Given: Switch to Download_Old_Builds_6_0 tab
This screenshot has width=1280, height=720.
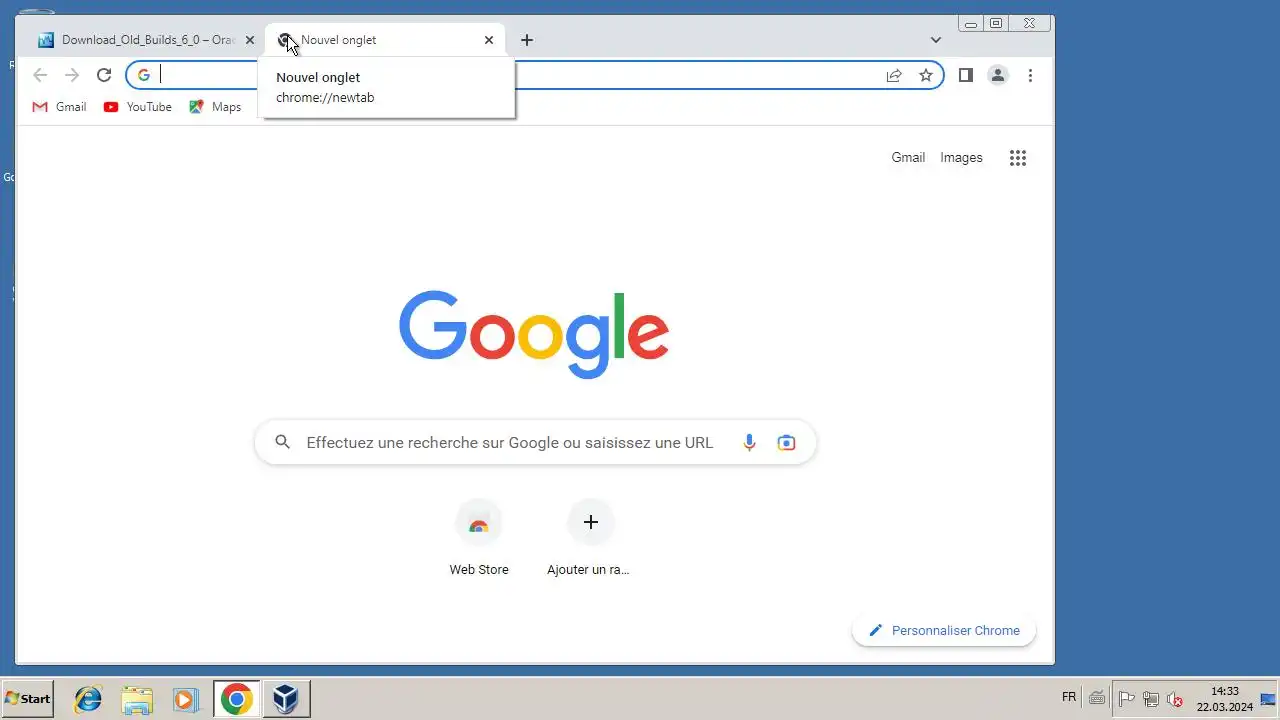Looking at the screenshot, I should [145, 40].
